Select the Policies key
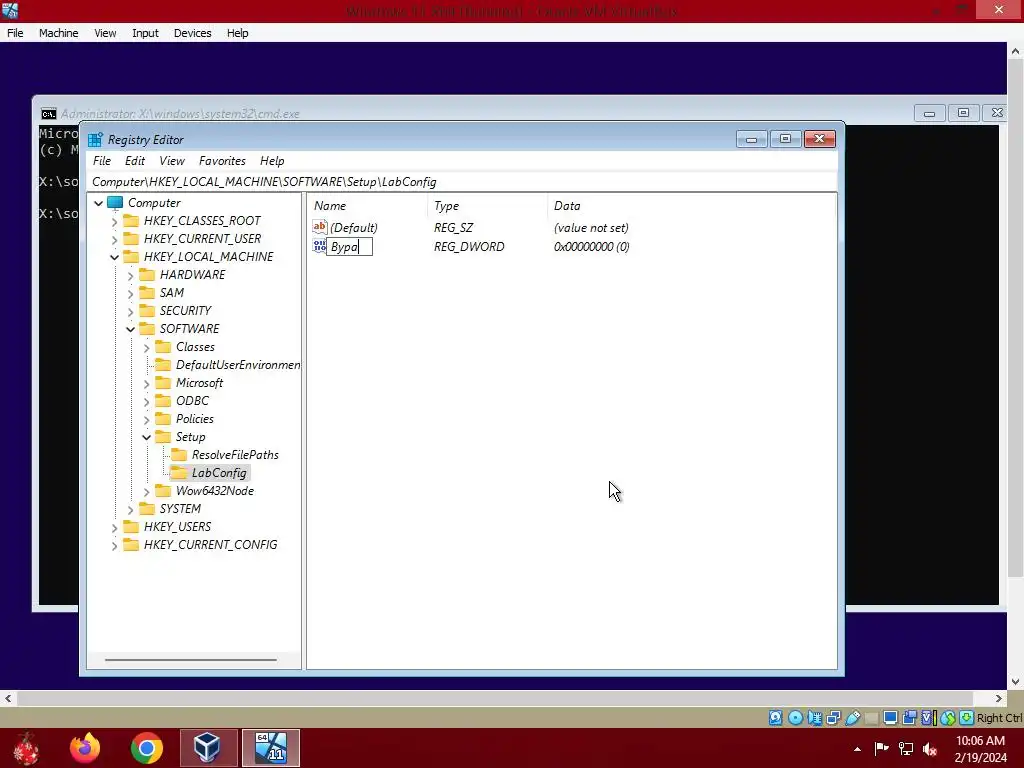The height and width of the screenshot is (768, 1024). pos(195,419)
